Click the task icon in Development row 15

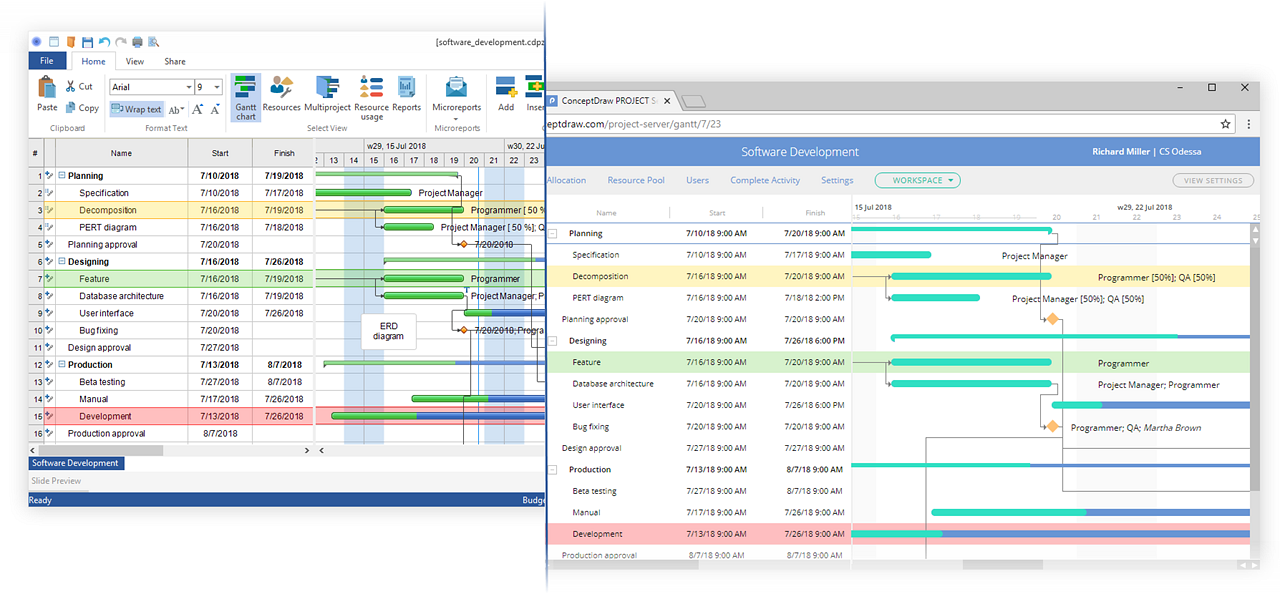(49, 416)
